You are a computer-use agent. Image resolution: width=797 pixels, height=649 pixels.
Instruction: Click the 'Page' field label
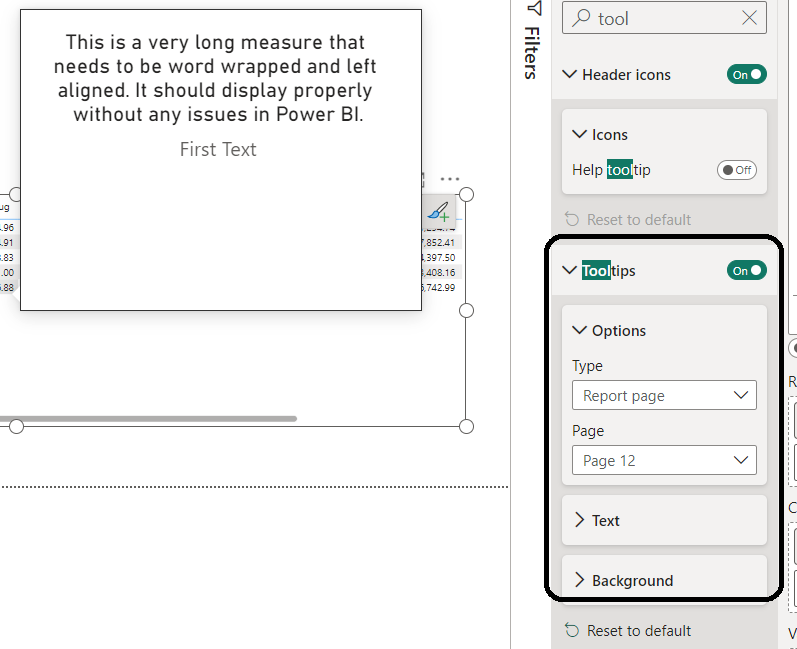tap(588, 431)
